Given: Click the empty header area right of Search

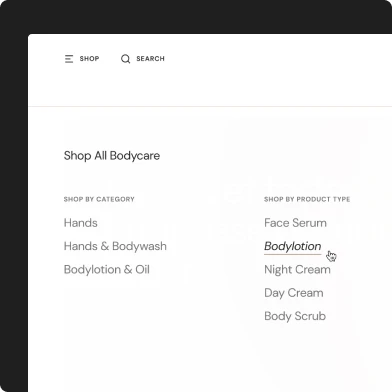Looking at the screenshot, I should coord(277,59).
